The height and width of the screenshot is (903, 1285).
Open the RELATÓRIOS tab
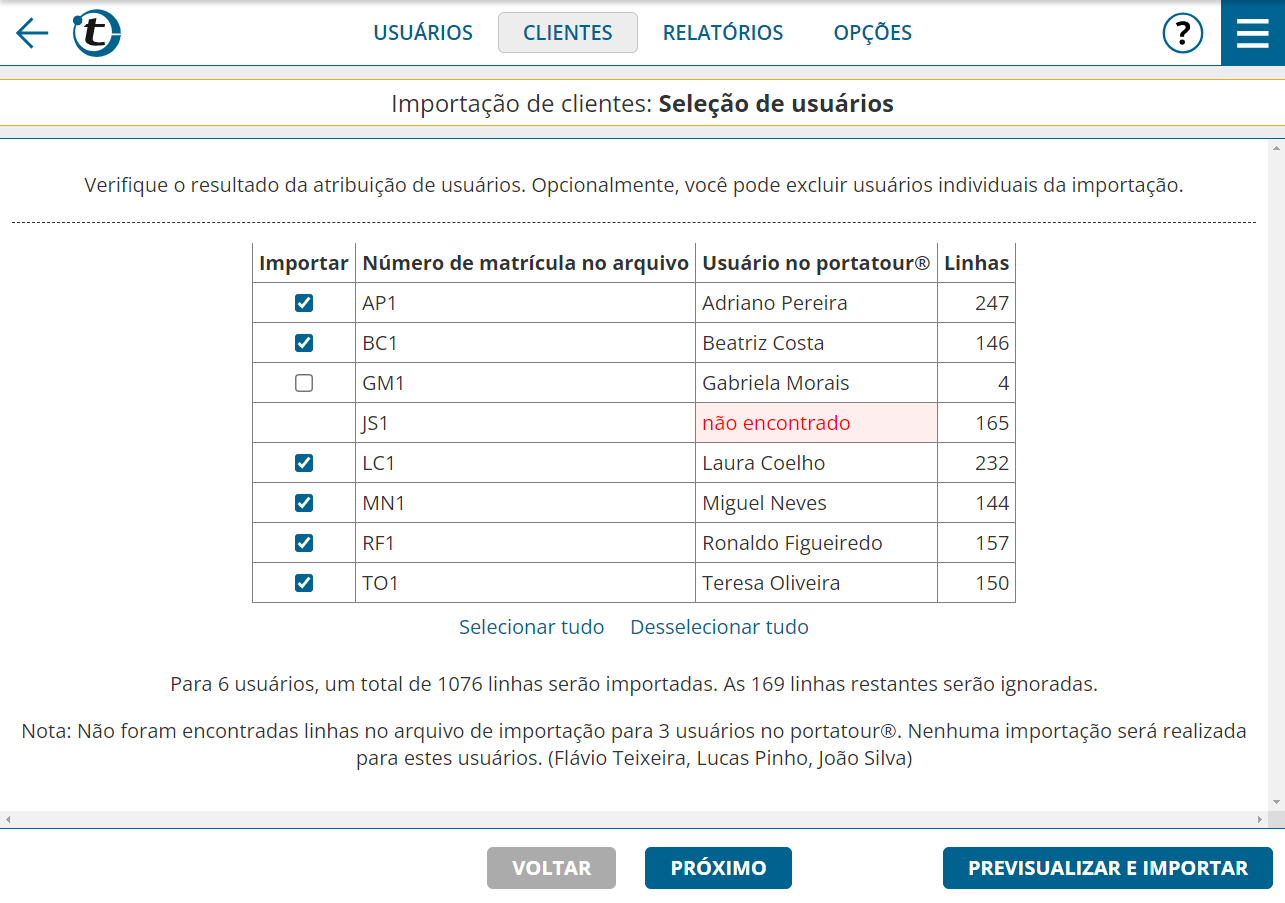(723, 33)
